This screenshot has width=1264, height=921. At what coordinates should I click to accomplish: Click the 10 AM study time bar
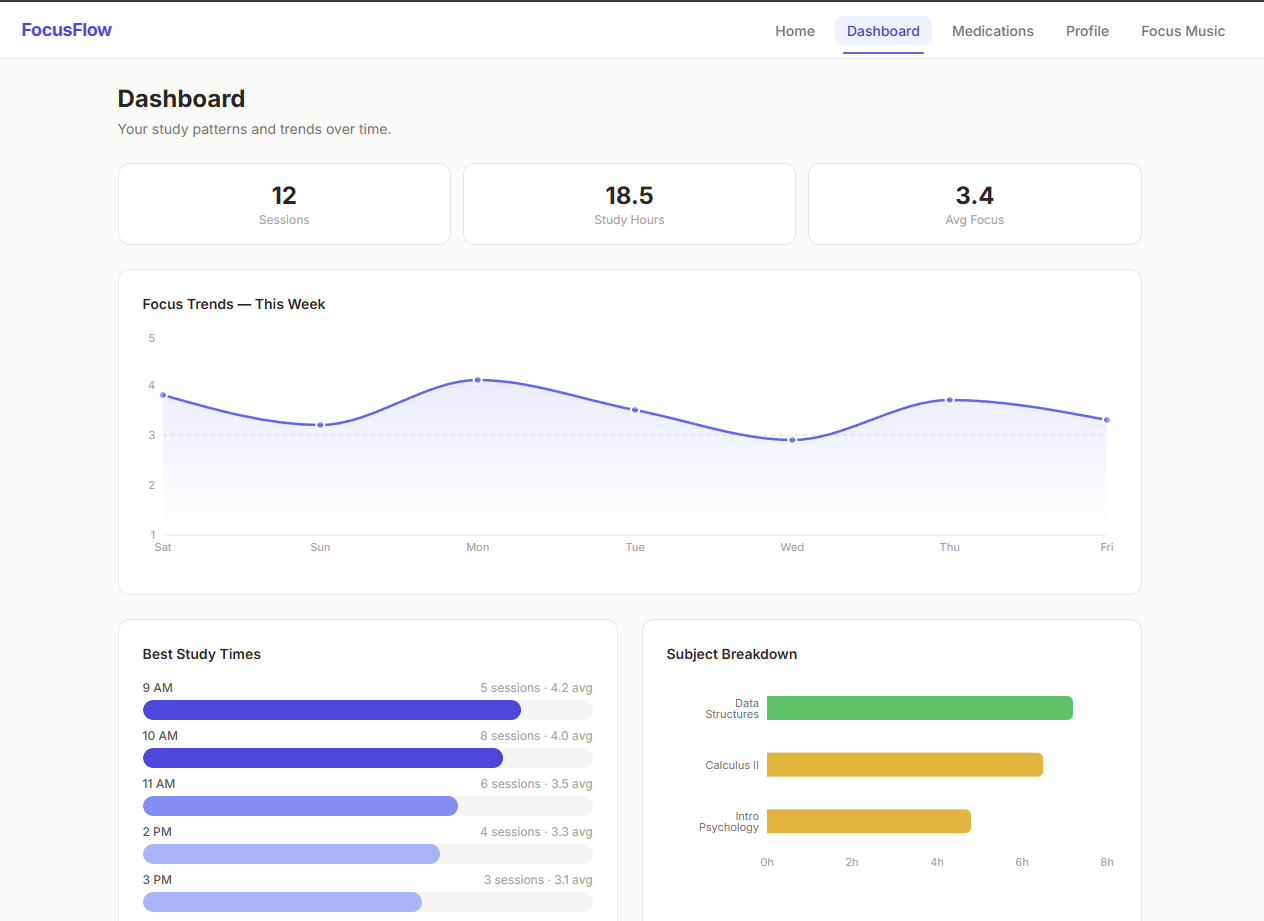[323, 758]
